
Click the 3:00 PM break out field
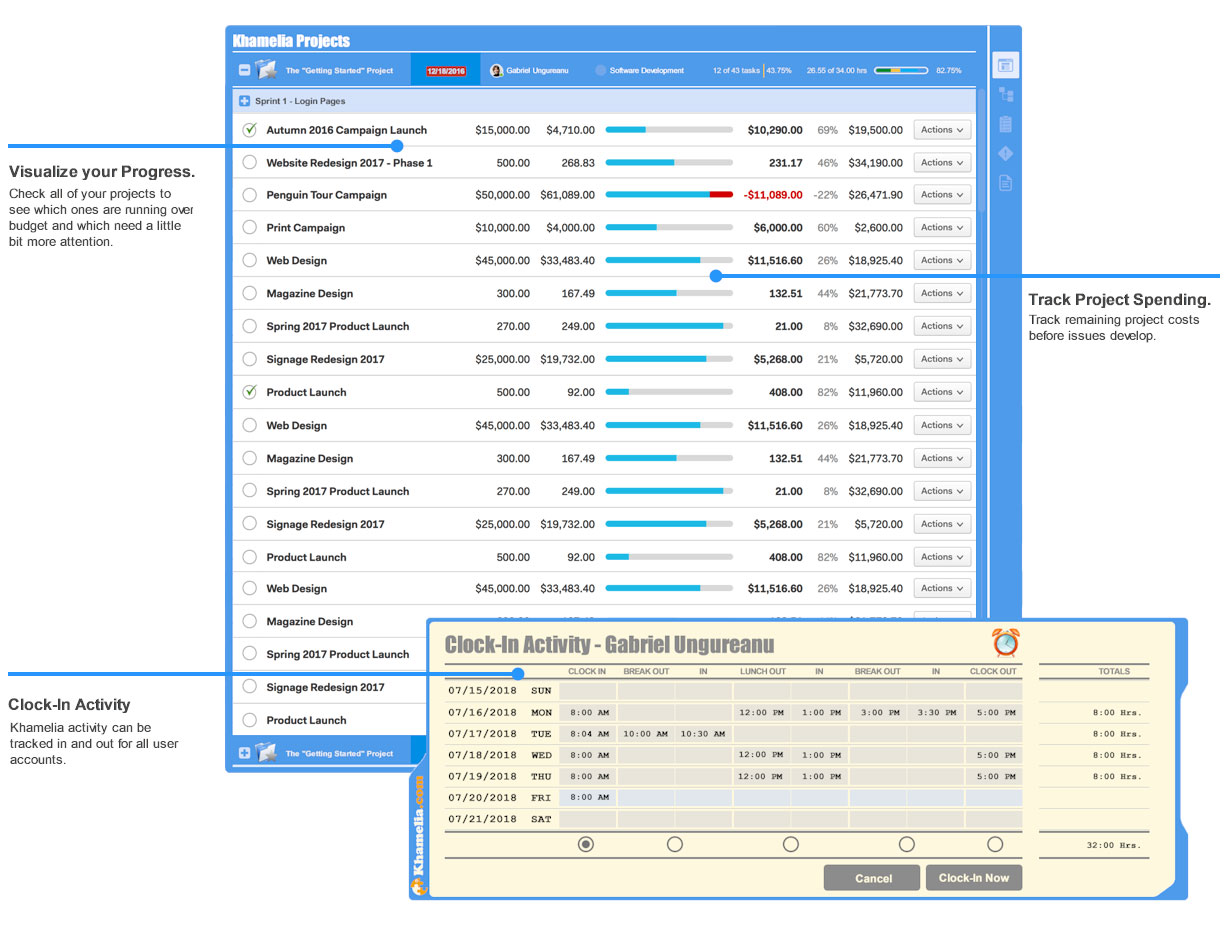point(877,713)
